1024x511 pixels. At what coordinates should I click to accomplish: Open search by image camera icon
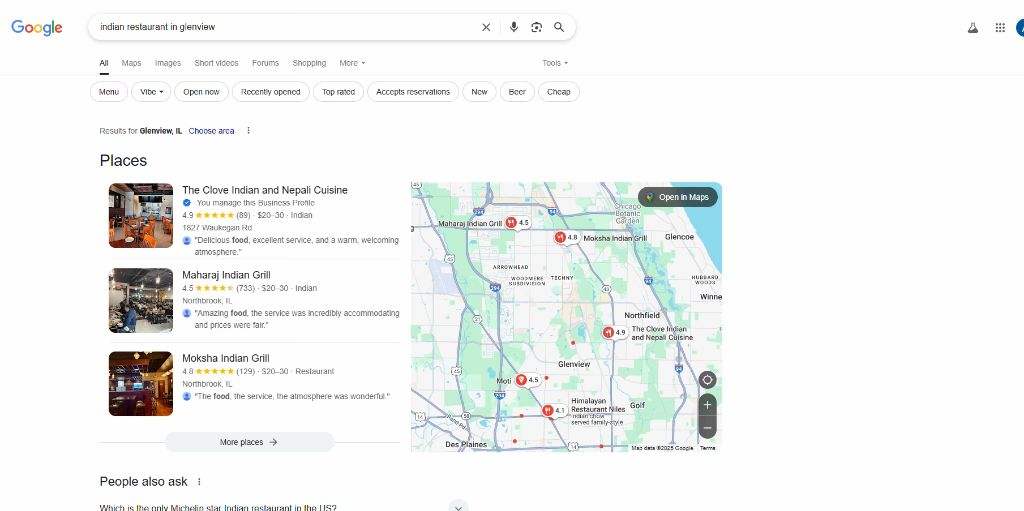pyautogui.click(x=536, y=27)
